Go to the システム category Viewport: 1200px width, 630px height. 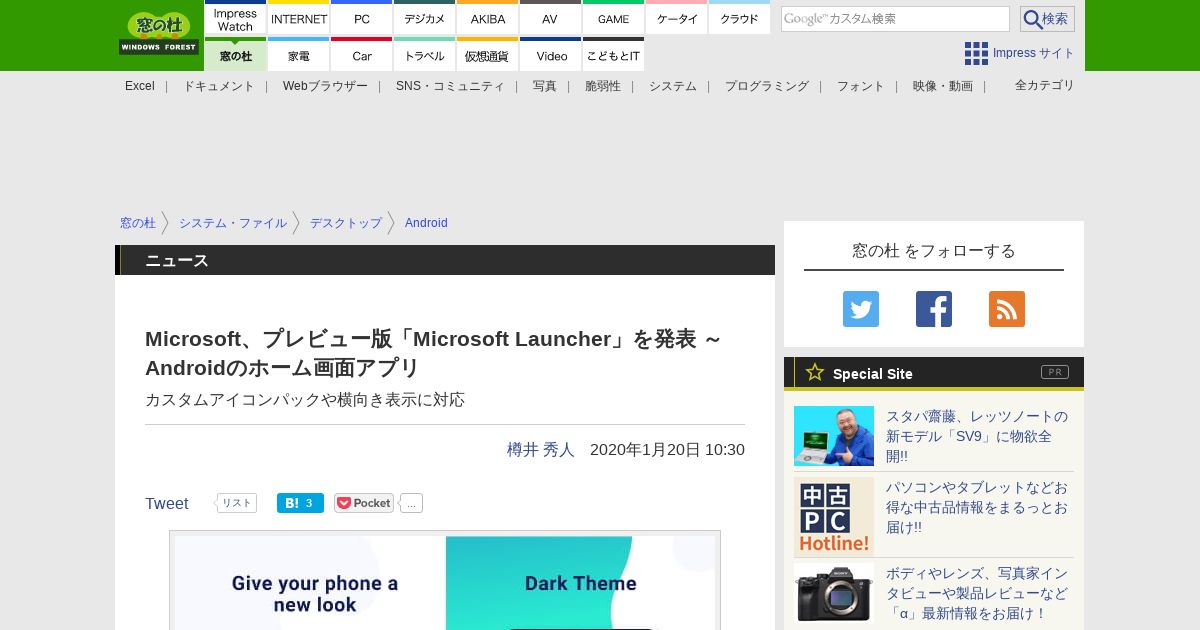click(673, 86)
